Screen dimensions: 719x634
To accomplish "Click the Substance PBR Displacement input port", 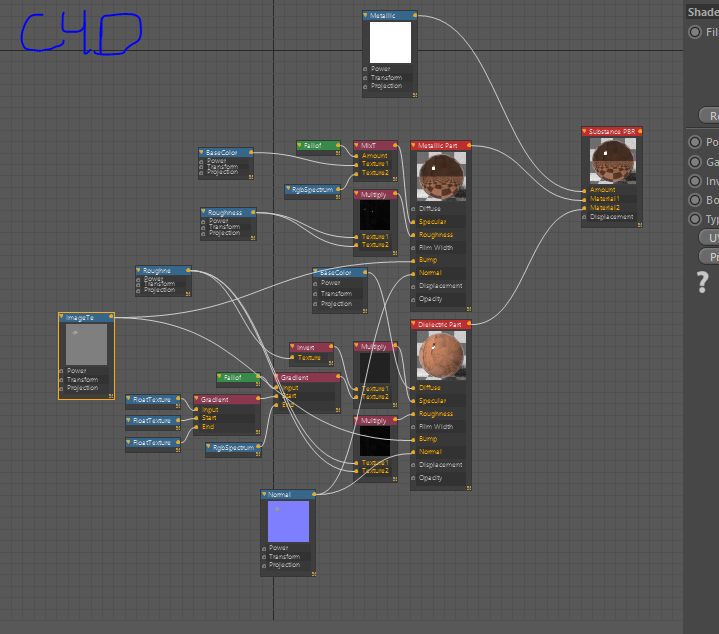I will [x=584, y=217].
